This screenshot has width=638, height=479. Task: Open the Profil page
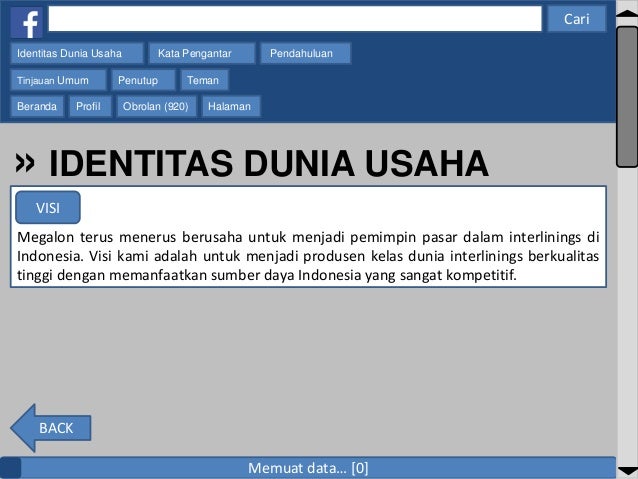pos(90,107)
